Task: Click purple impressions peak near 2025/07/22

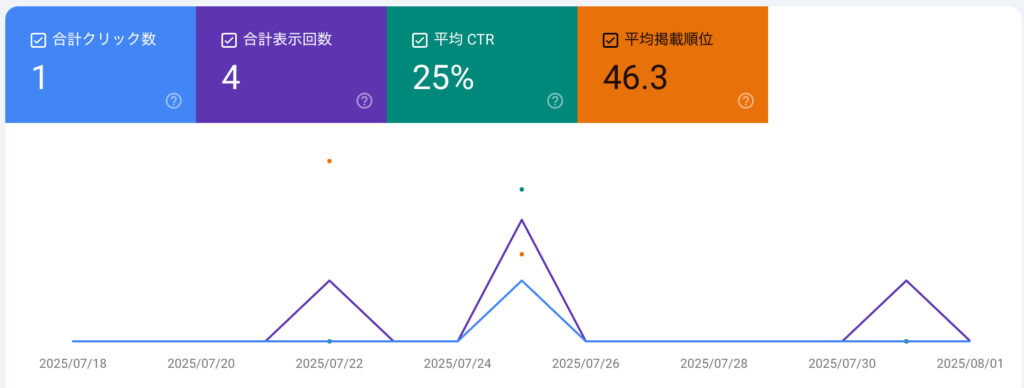Action: click(x=329, y=281)
